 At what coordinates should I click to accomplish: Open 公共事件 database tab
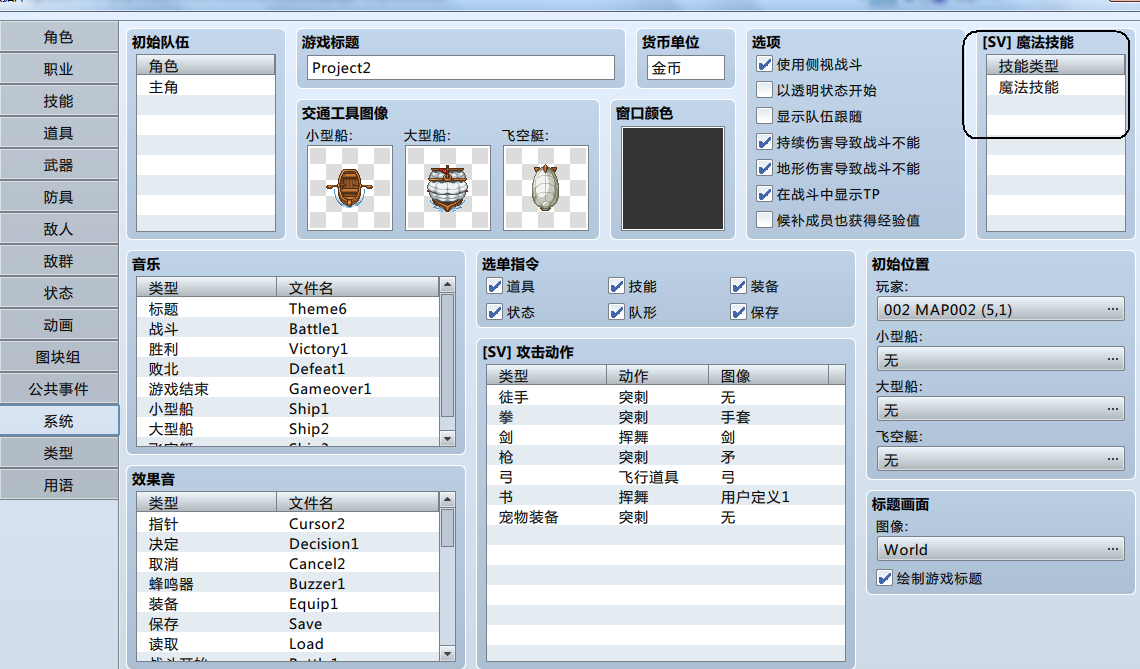(x=59, y=389)
